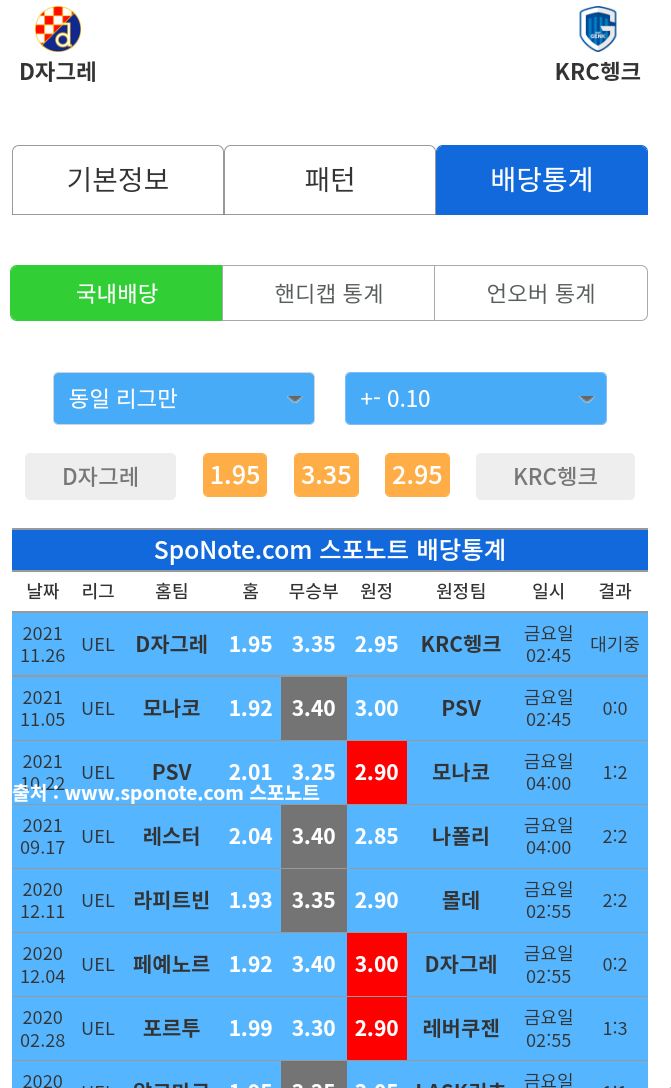The width and height of the screenshot is (671, 1088).
Task: Open the 동일 리그만 league filter dropdown
Action: [x=184, y=399]
